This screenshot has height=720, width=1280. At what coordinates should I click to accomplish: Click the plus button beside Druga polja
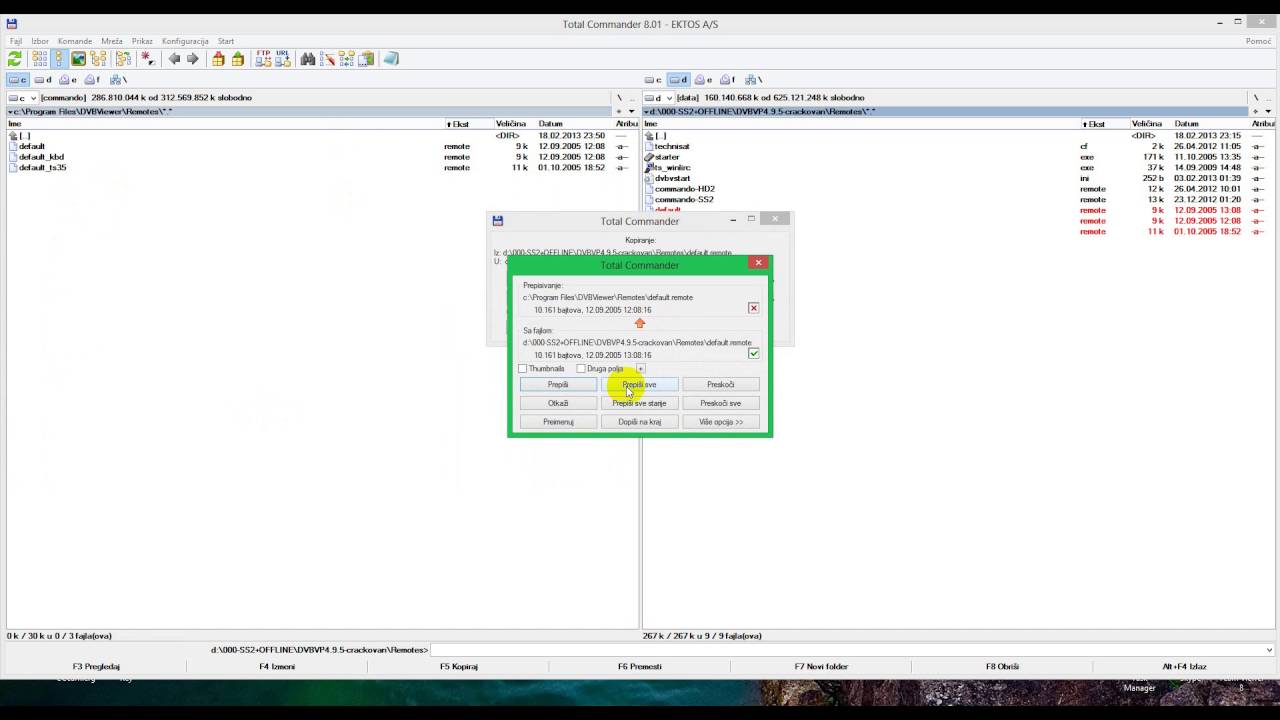pyautogui.click(x=640, y=369)
